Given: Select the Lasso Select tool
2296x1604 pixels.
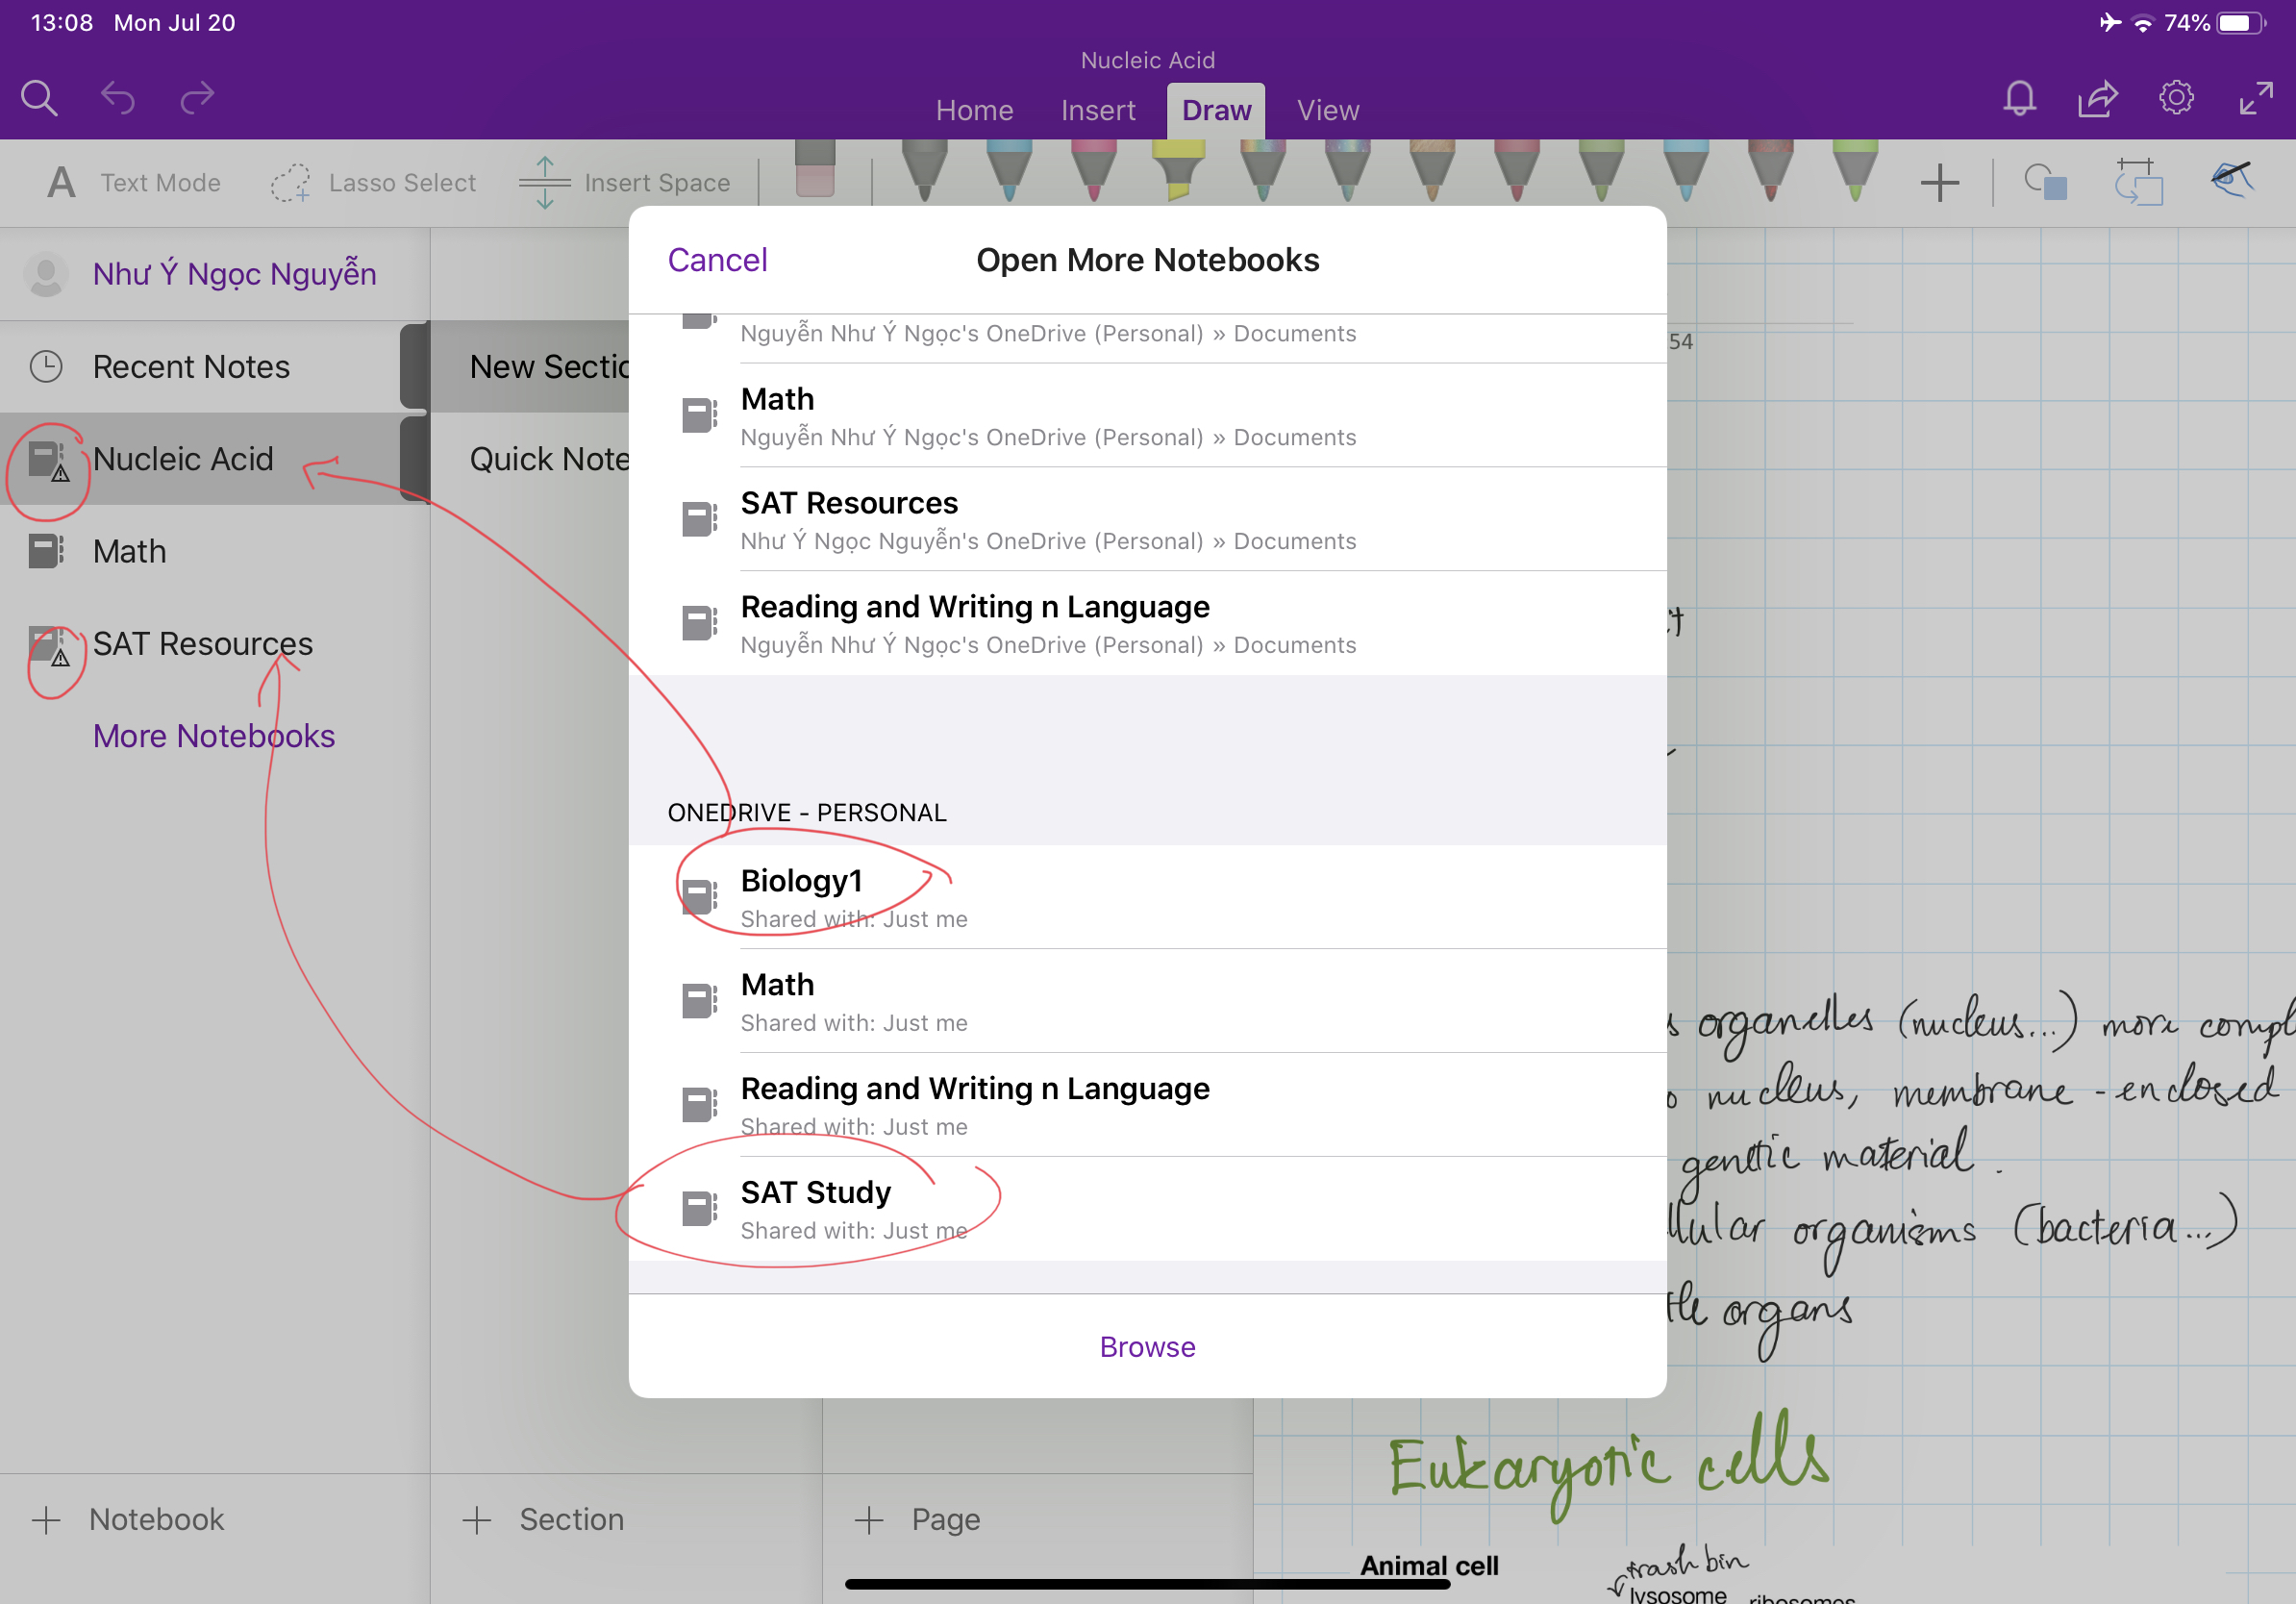Looking at the screenshot, I should (x=374, y=183).
